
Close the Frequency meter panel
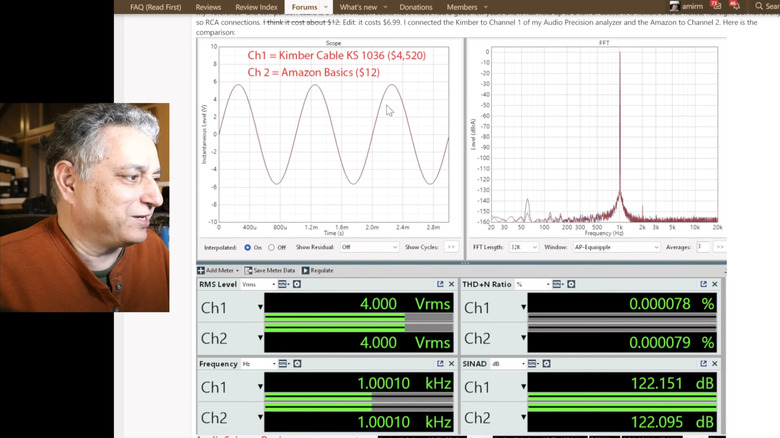coord(452,364)
